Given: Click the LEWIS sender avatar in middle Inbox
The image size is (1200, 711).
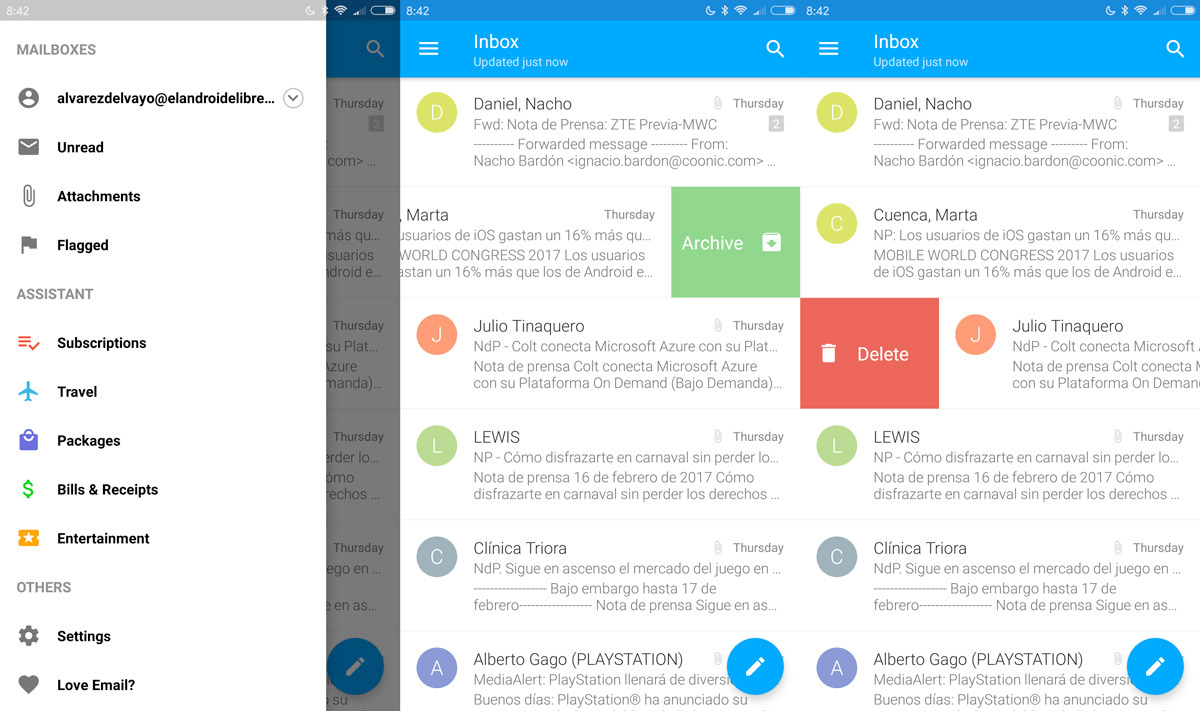Looking at the screenshot, I should pos(437,446).
